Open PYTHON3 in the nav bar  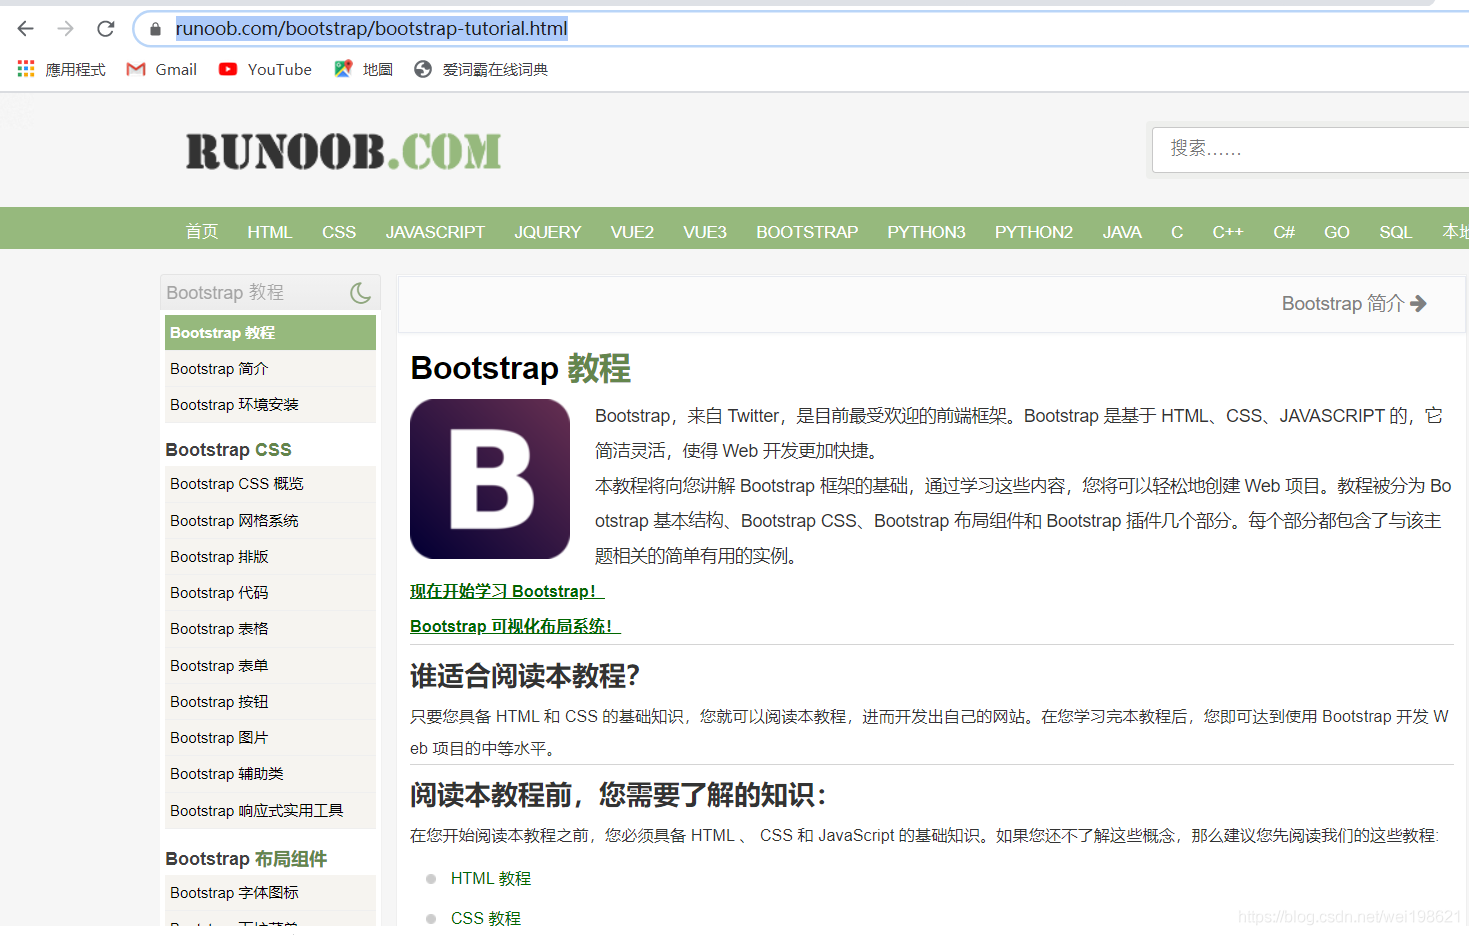pos(926,232)
